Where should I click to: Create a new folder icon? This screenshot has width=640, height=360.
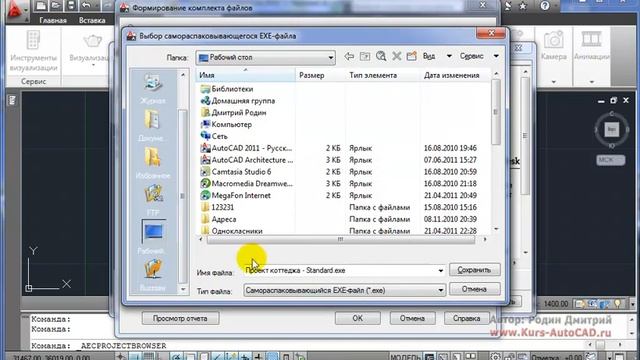[411, 56]
